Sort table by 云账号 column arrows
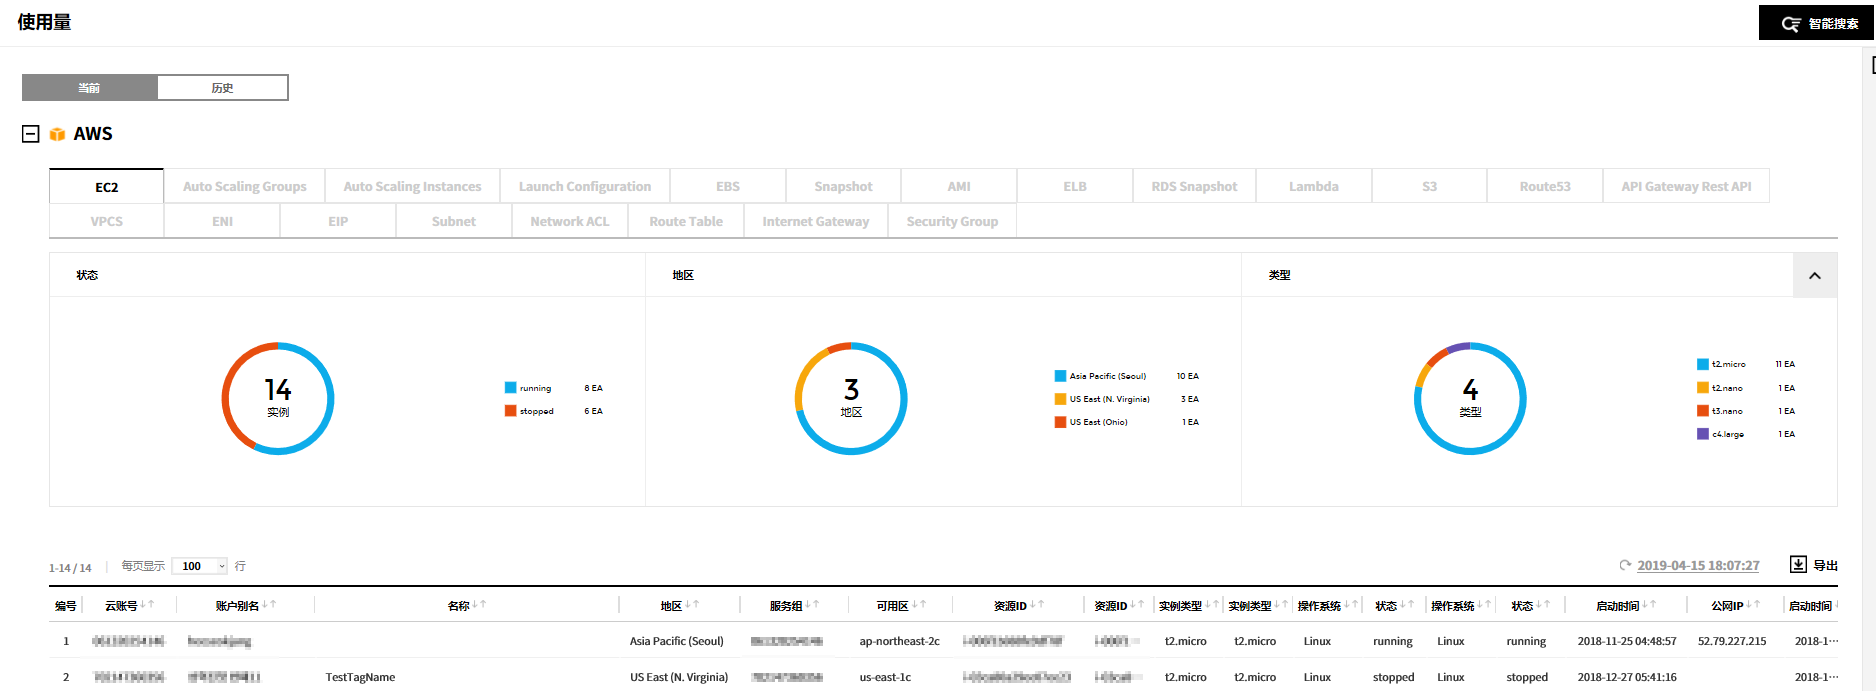The image size is (1876, 691). click(x=147, y=605)
